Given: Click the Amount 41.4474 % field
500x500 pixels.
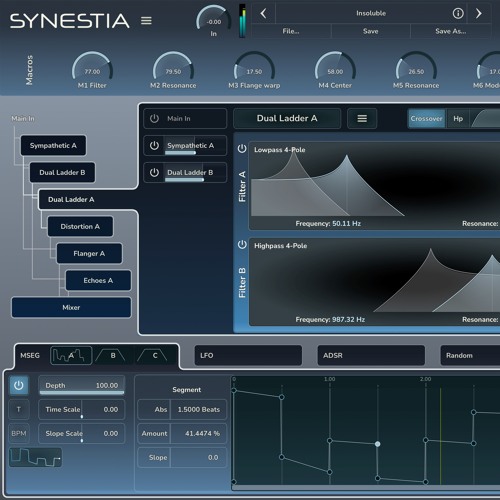Looking at the screenshot, I should pyautogui.click(x=182, y=433).
